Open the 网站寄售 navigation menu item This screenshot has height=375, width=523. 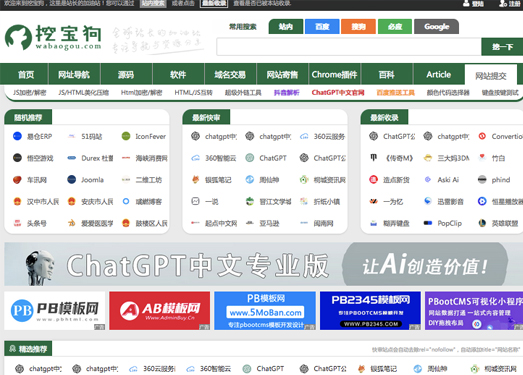tap(282, 74)
